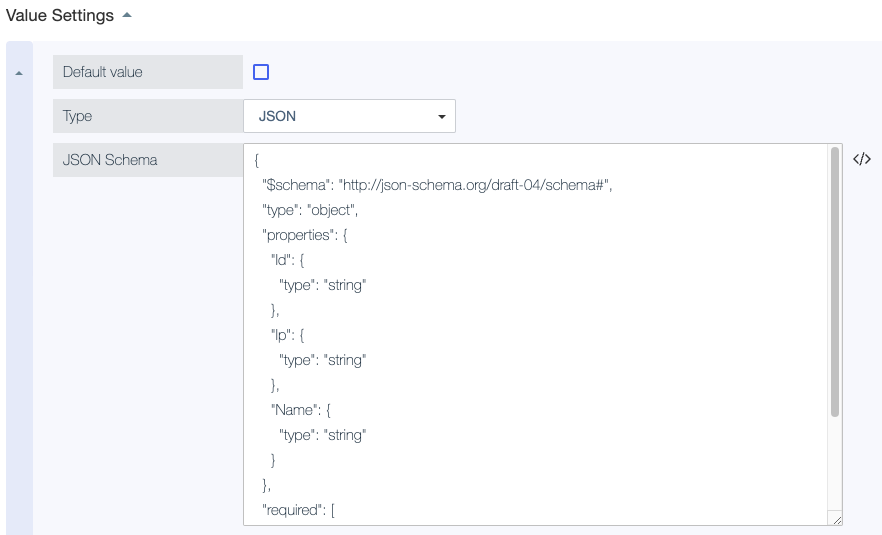Click the "Id": { line
The image size is (882, 535).
click(x=287, y=260)
